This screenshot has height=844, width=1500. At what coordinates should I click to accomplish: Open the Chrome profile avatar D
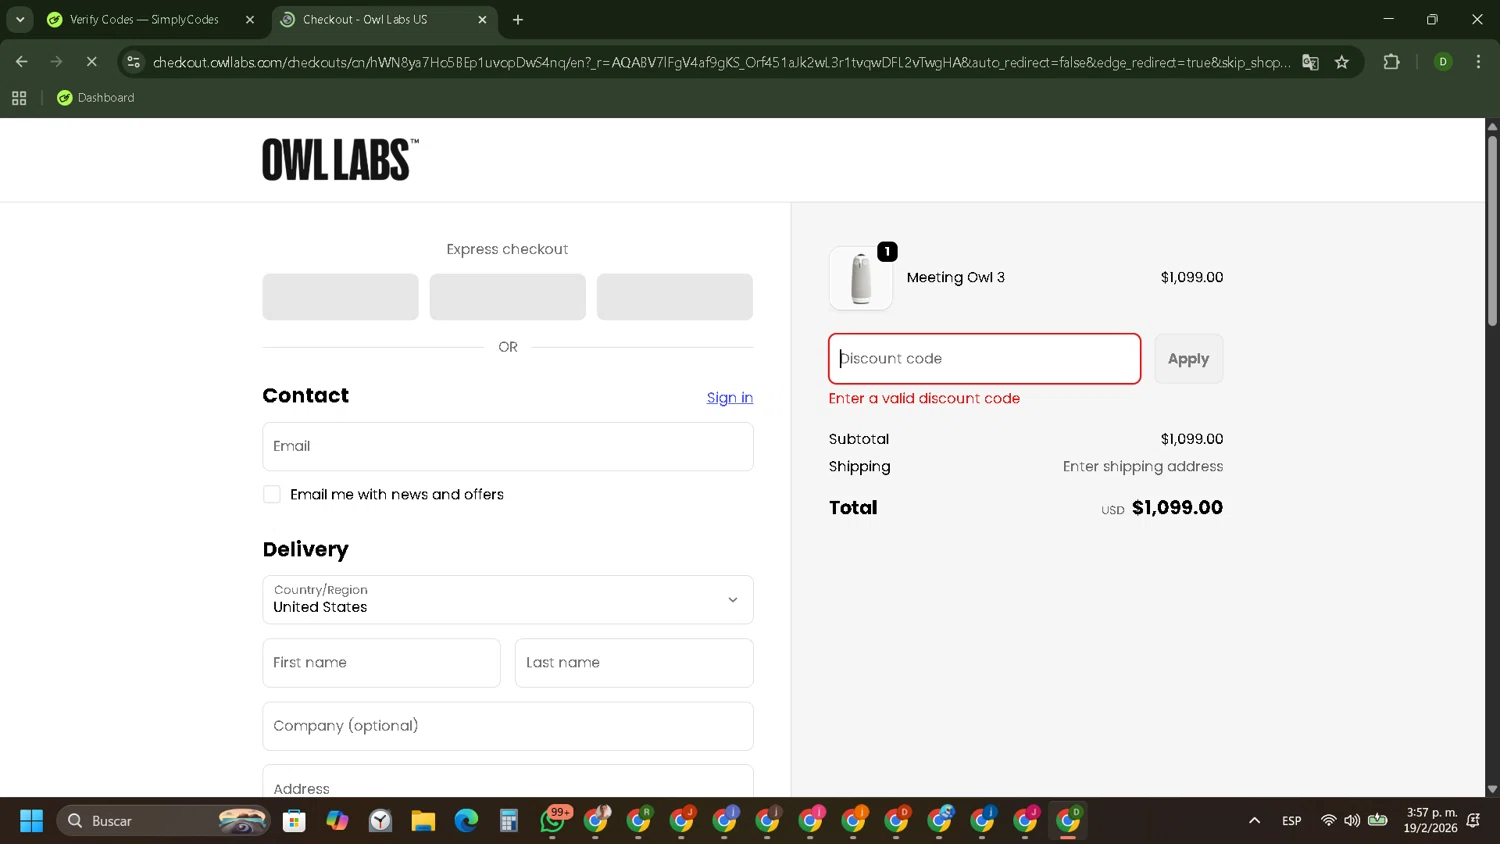[x=1443, y=62]
